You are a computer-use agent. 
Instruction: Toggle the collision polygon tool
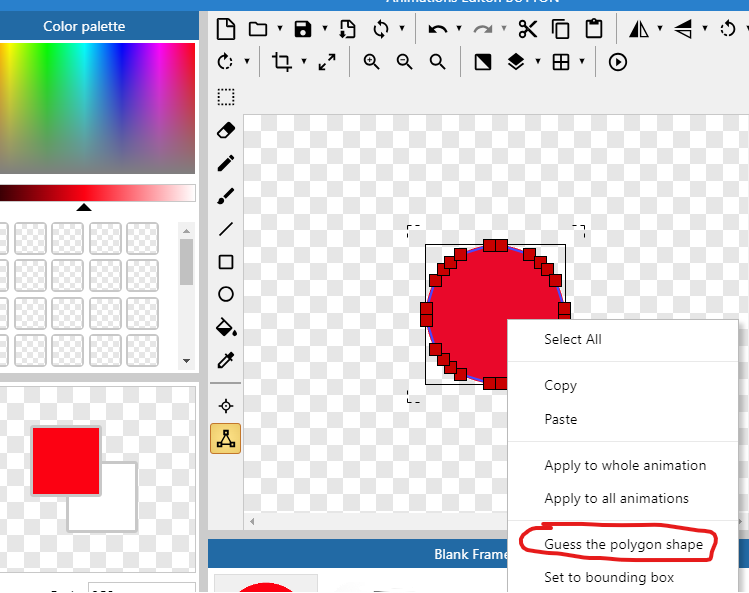pyautogui.click(x=225, y=439)
